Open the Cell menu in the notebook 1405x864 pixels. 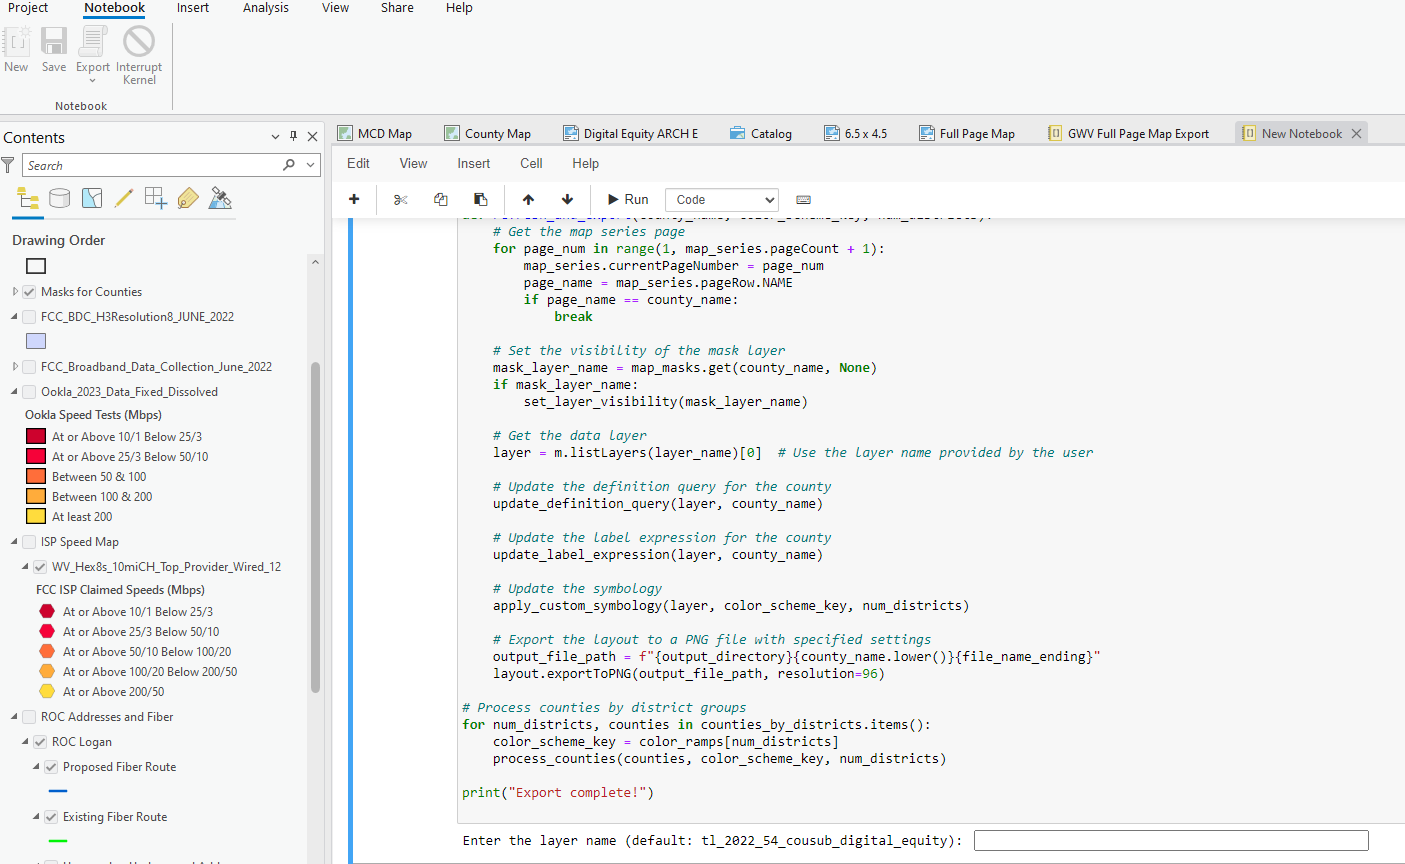click(x=531, y=163)
